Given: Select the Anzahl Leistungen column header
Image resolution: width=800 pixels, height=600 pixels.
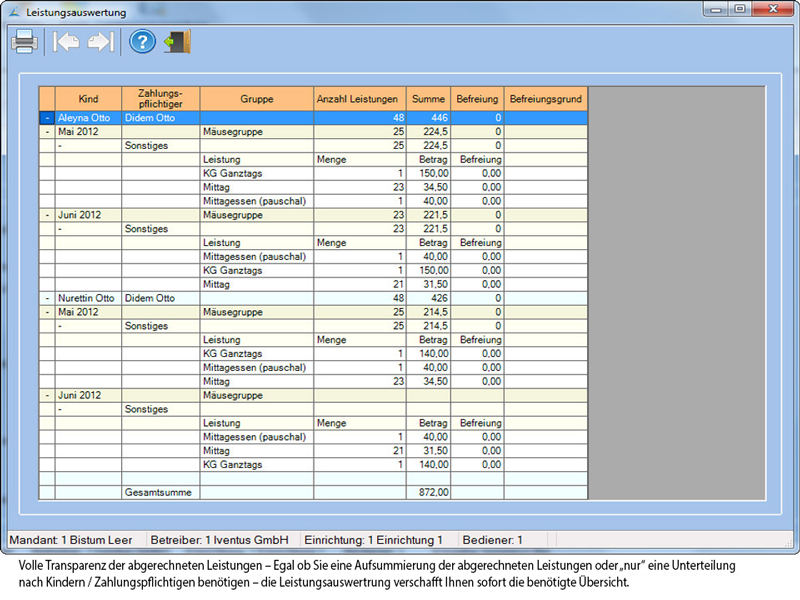Looking at the screenshot, I should coord(360,99).
